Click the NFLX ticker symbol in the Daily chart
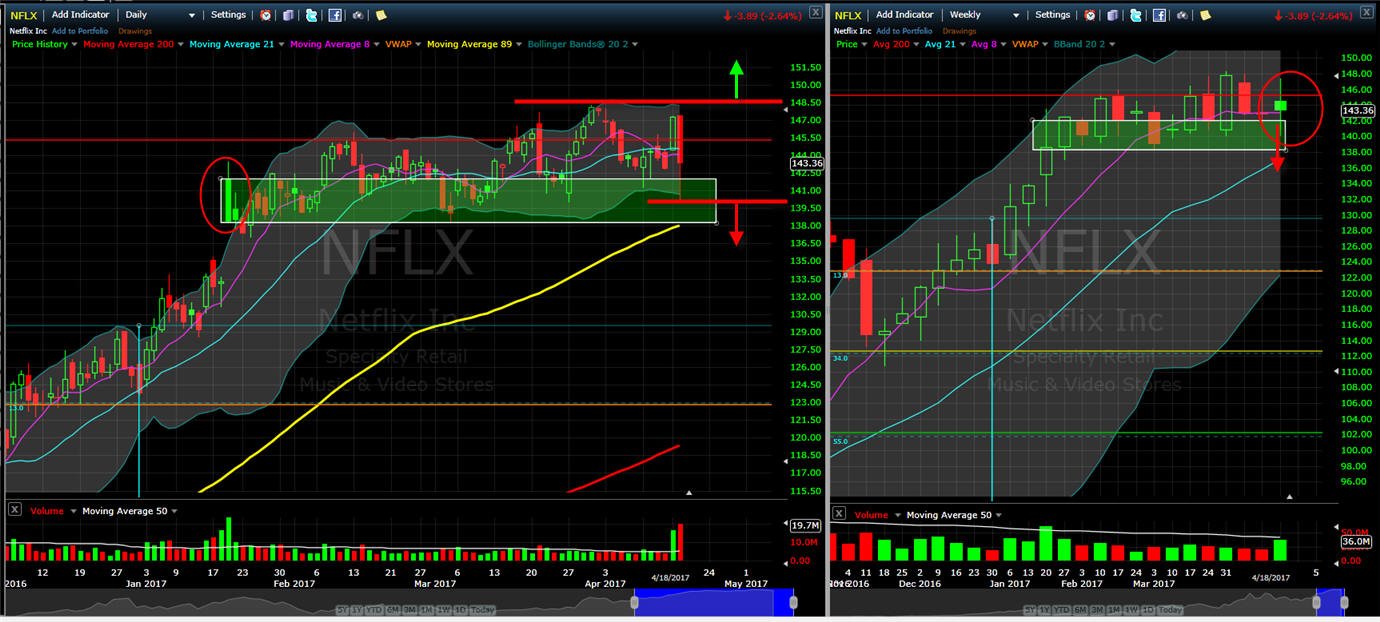 [24, 15]
